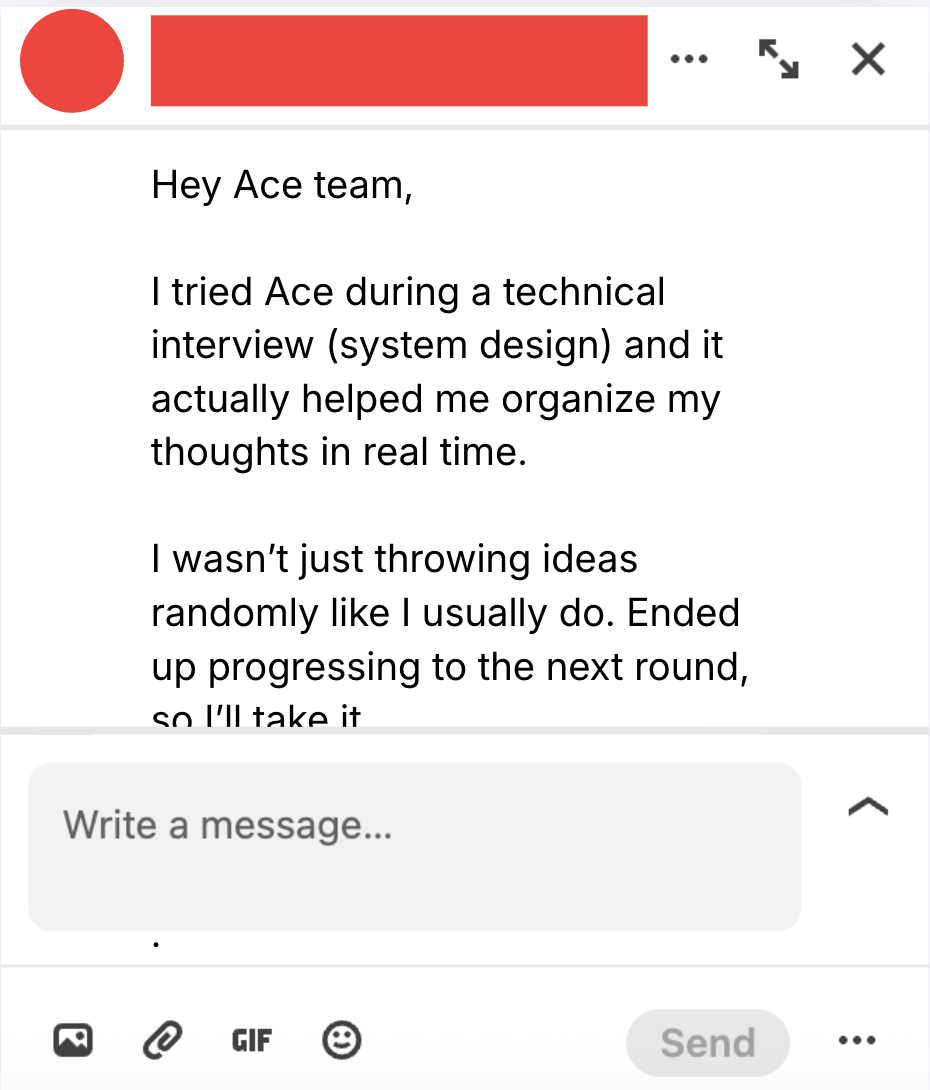The image size is (930, 1090).
Task: Attach a file with the paperclip icon
Action: tap(163, 1040)
